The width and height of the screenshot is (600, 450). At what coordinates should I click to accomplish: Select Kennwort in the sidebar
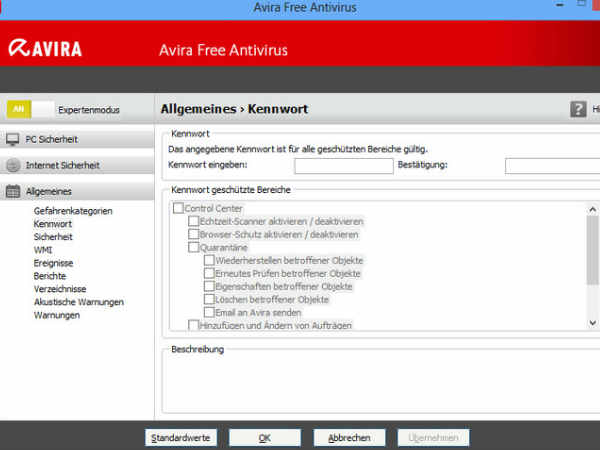pyautogui.click(x=53, y=224)
